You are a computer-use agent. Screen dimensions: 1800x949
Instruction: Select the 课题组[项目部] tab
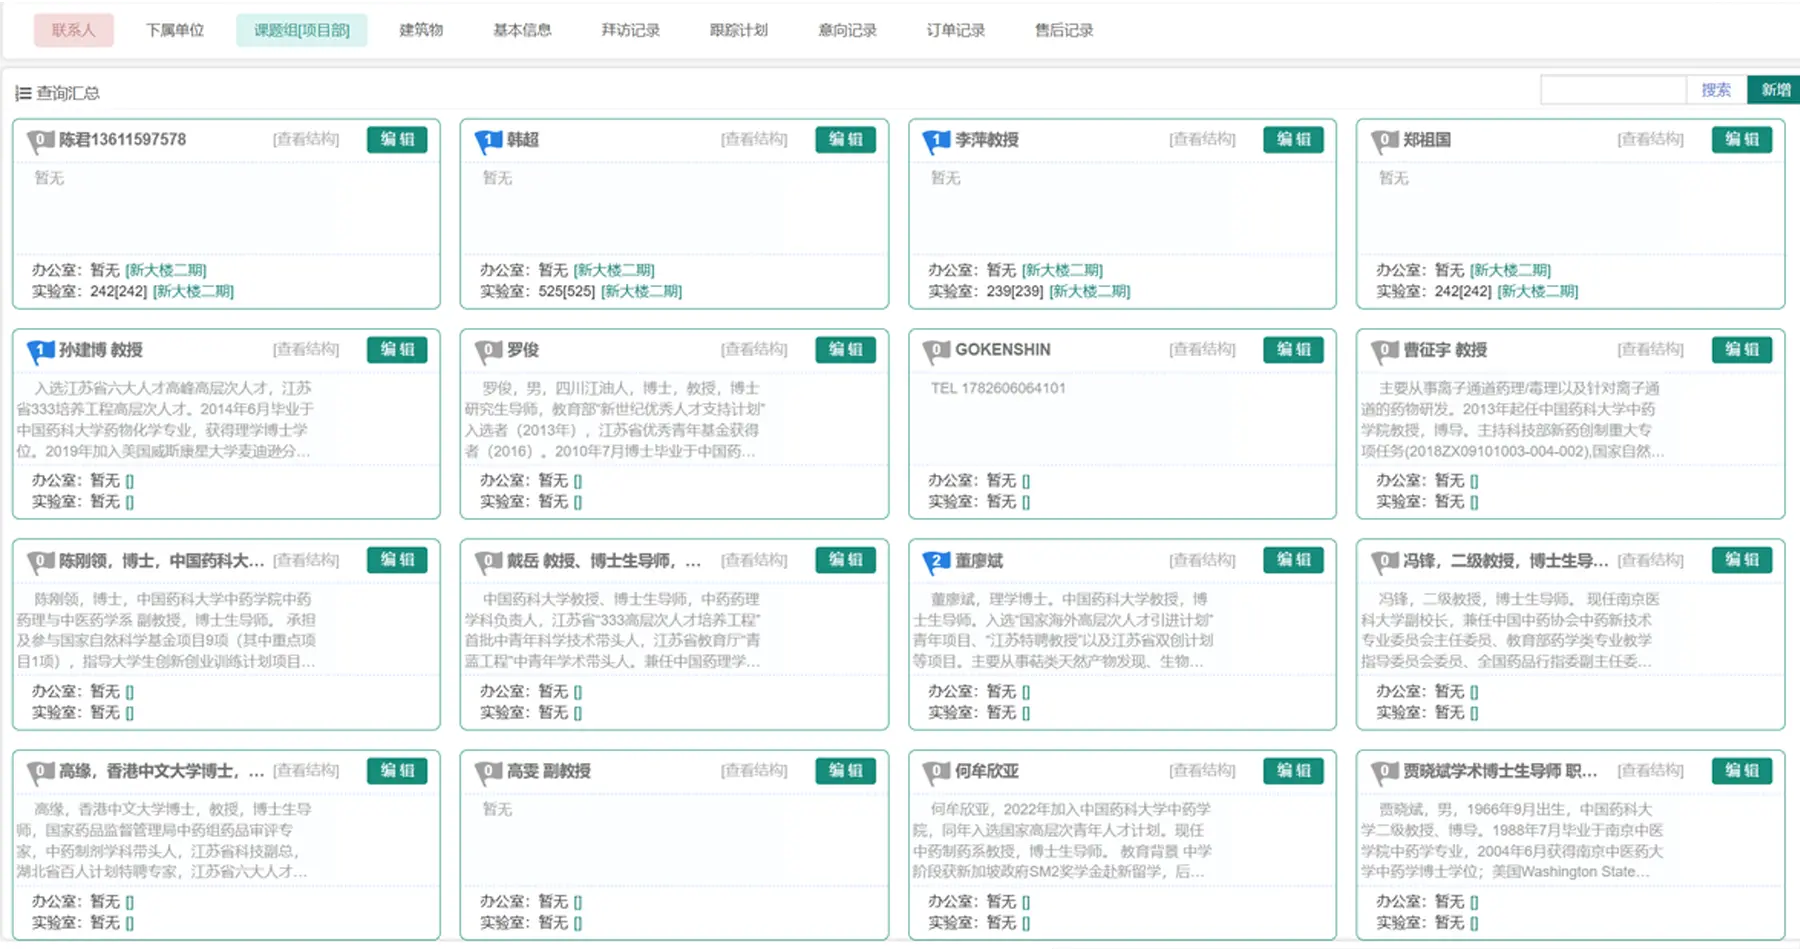coord(301,30)
